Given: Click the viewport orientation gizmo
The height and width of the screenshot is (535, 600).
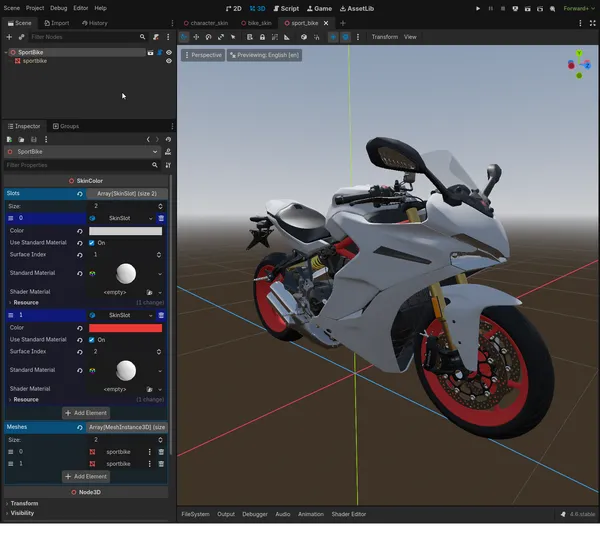Looking at the screenshot, I should click(x=579, y=64).
